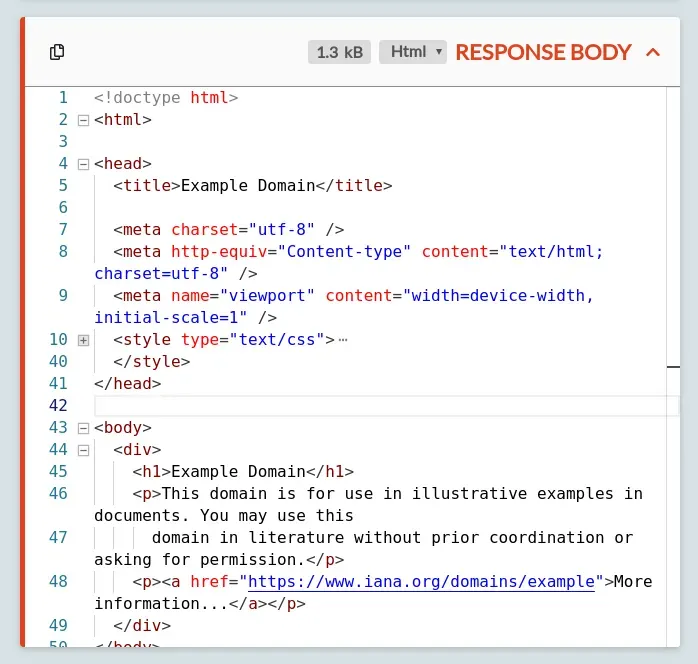Open the iana.org/domains/example link
This screenshot has width=698, height=664.
click(x=421, y=582)
